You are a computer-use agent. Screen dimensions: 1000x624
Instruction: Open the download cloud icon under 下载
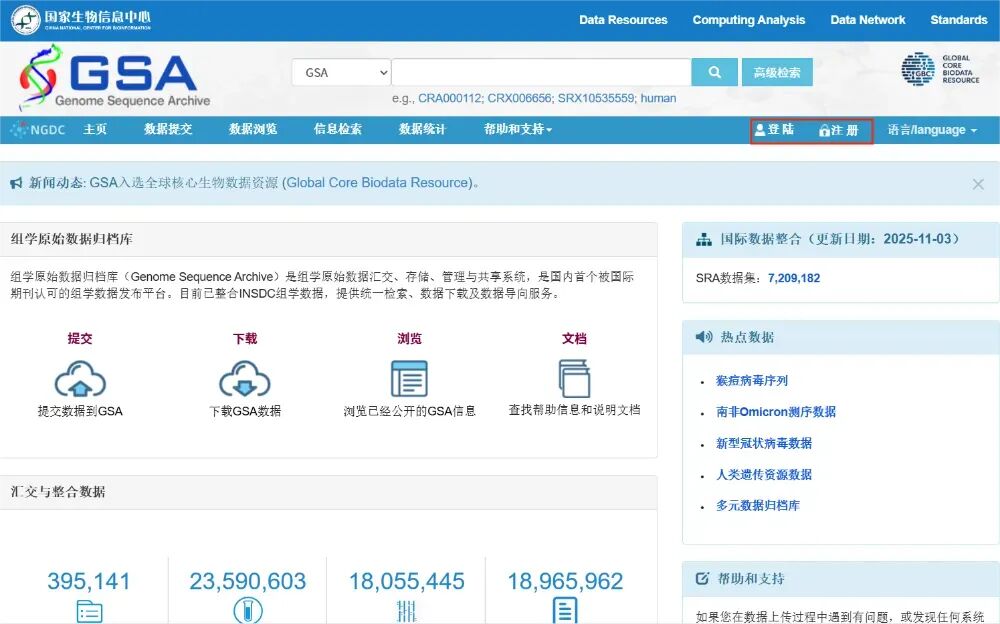245,379
